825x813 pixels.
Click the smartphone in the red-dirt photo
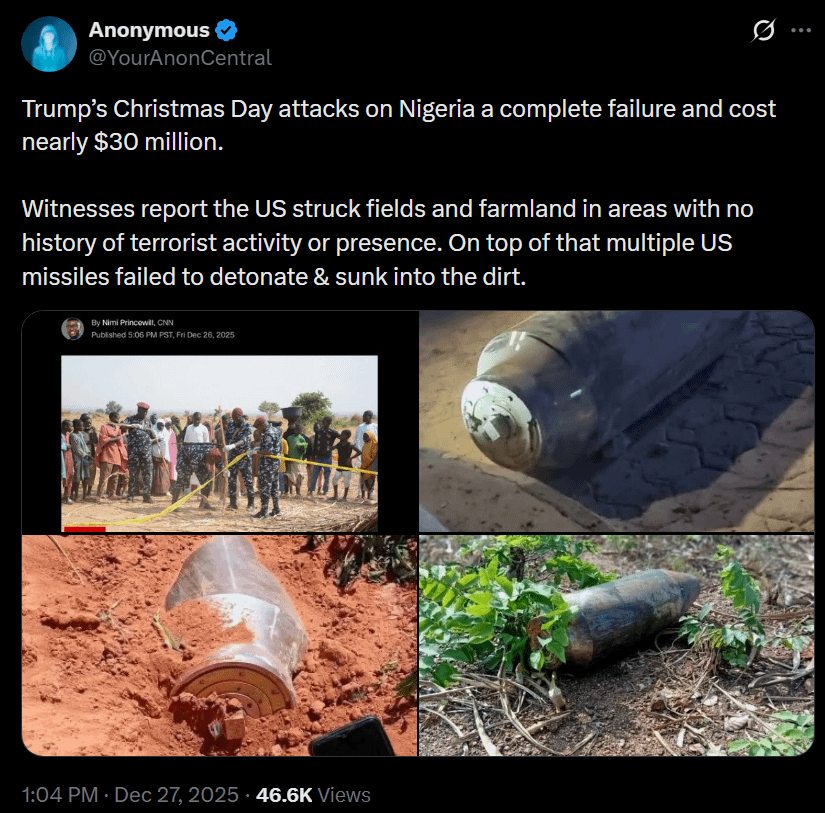click(351, 738)
